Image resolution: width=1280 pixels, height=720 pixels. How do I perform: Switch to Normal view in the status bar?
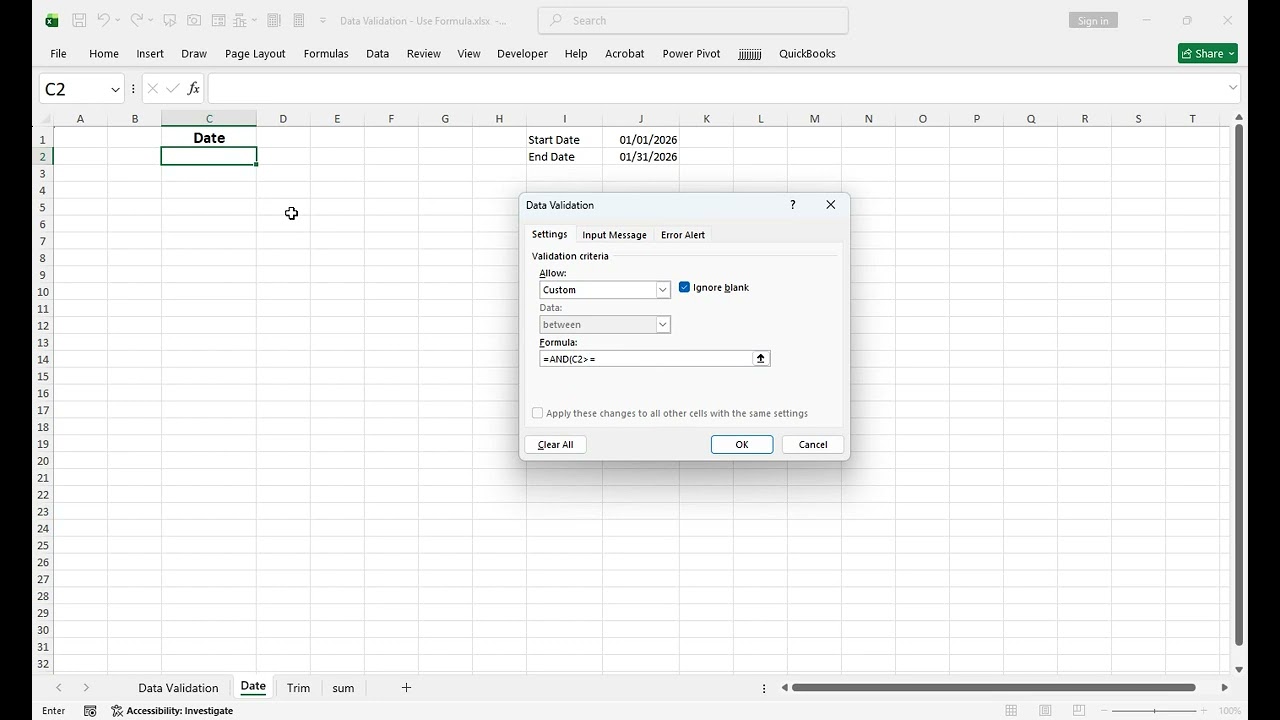click(1011, 711)
